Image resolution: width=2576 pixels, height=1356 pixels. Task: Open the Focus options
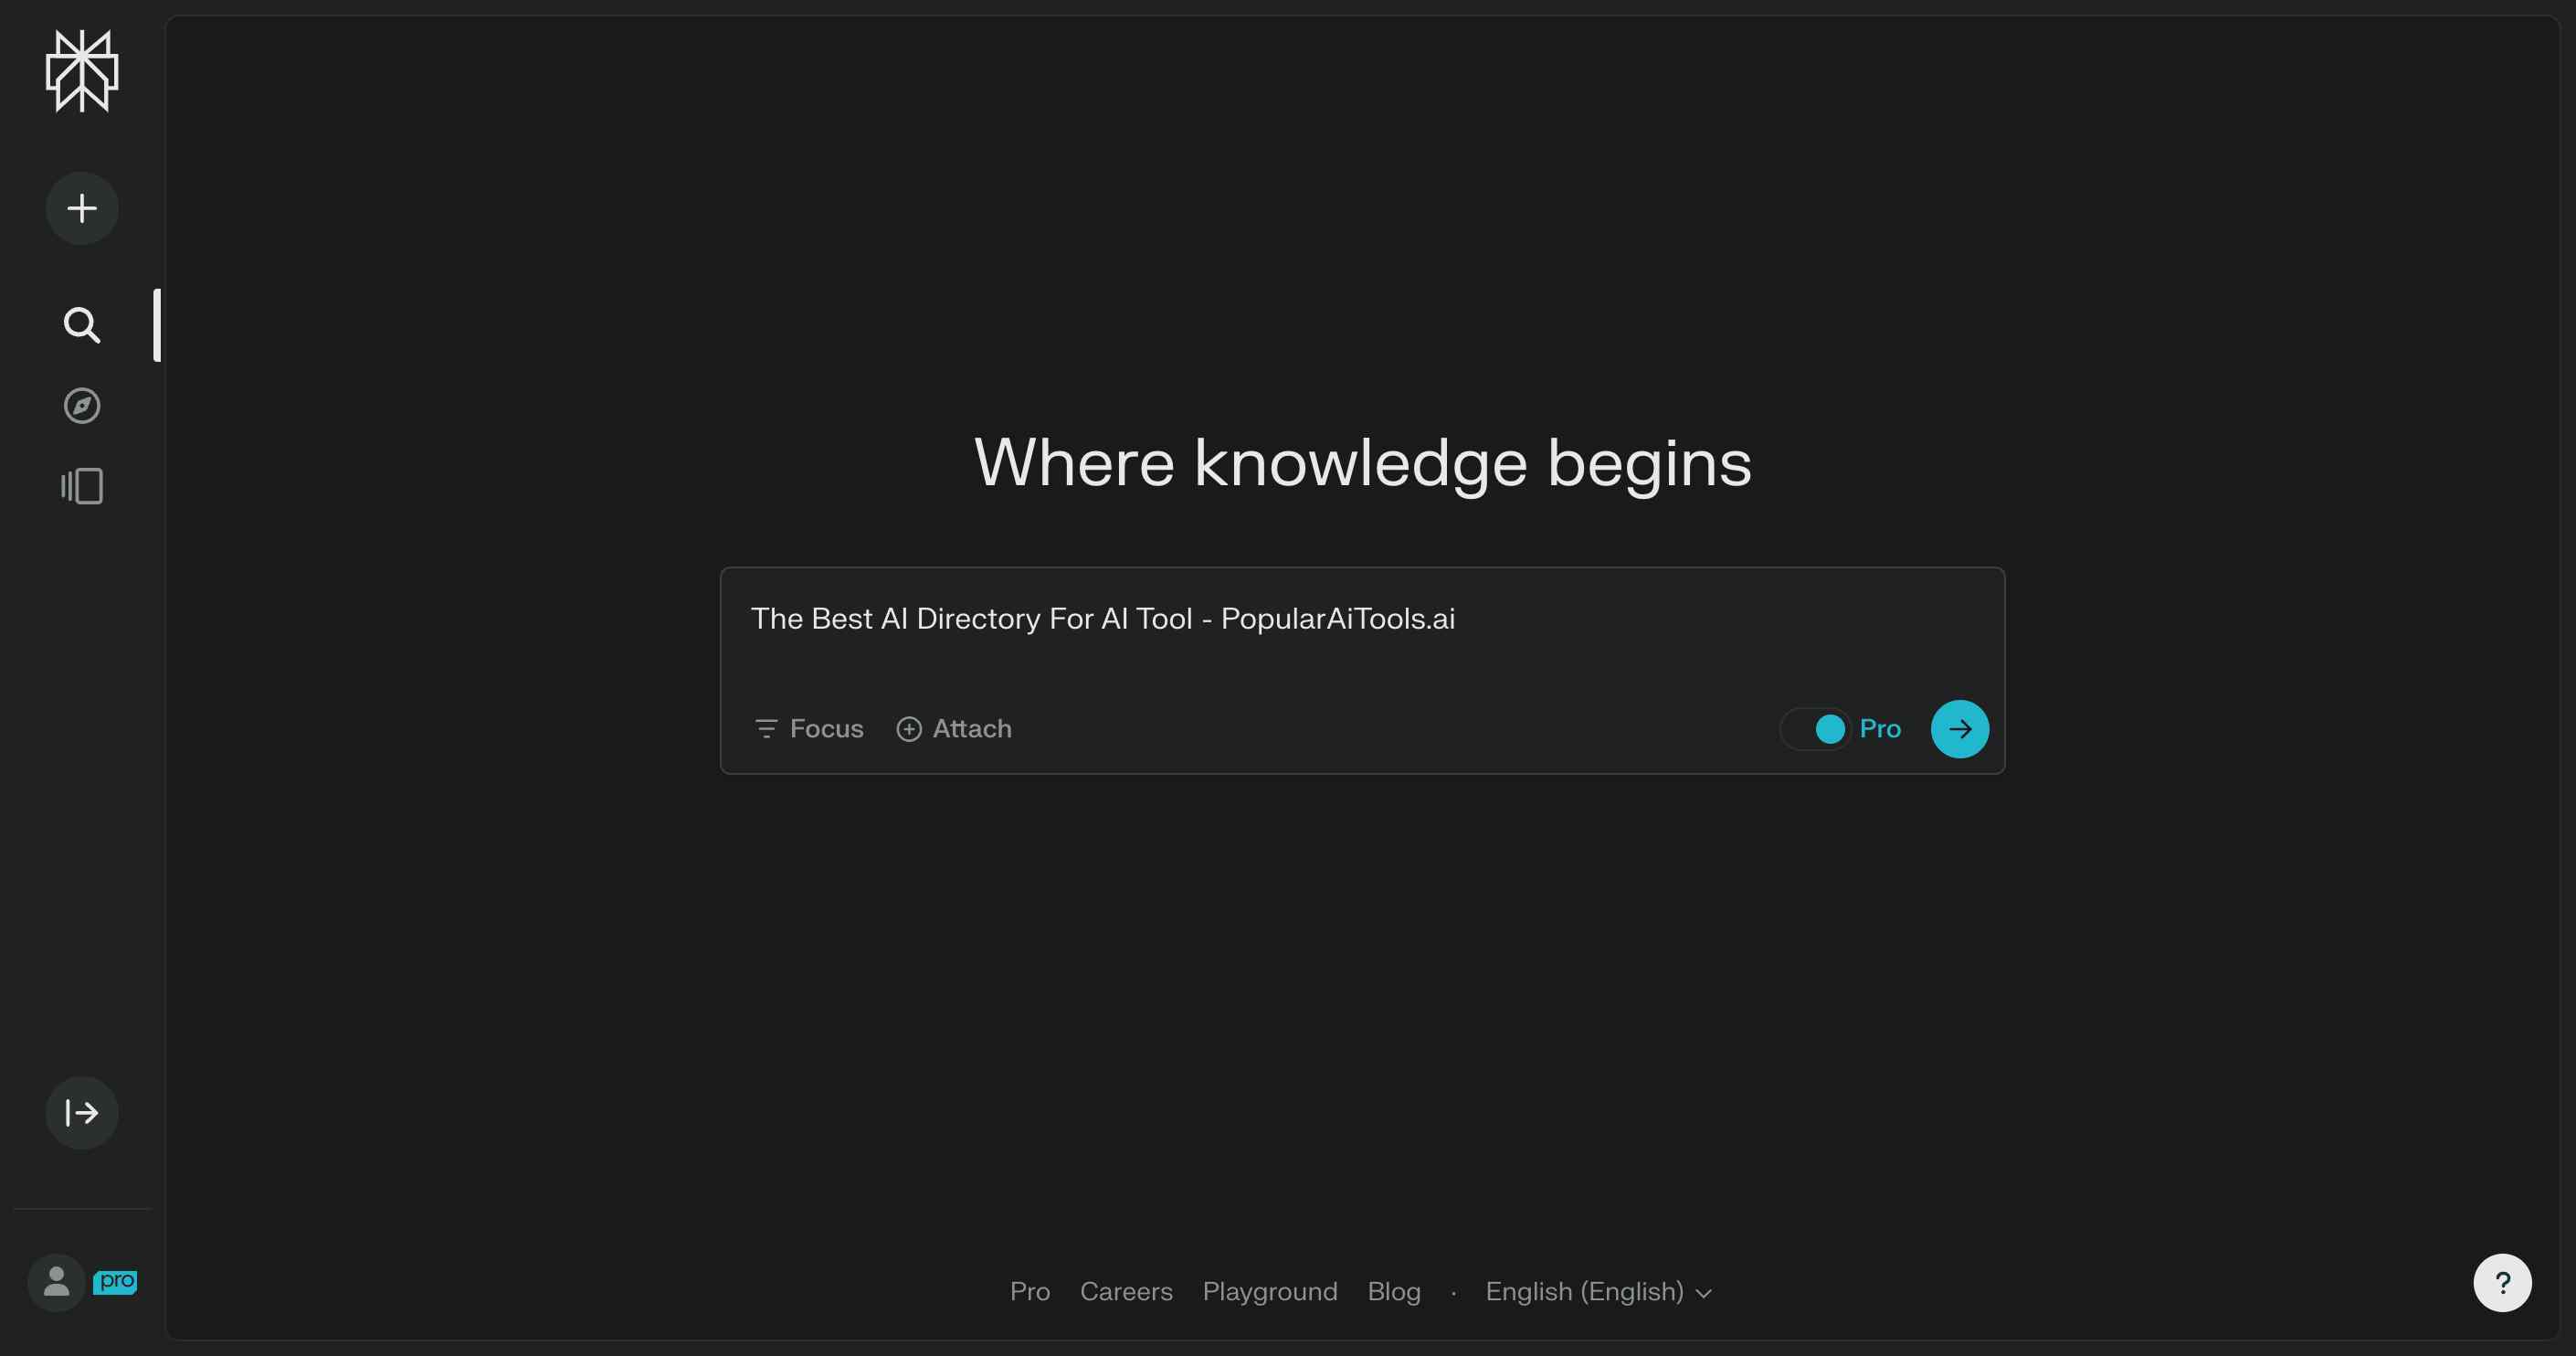tap(808, 729)
